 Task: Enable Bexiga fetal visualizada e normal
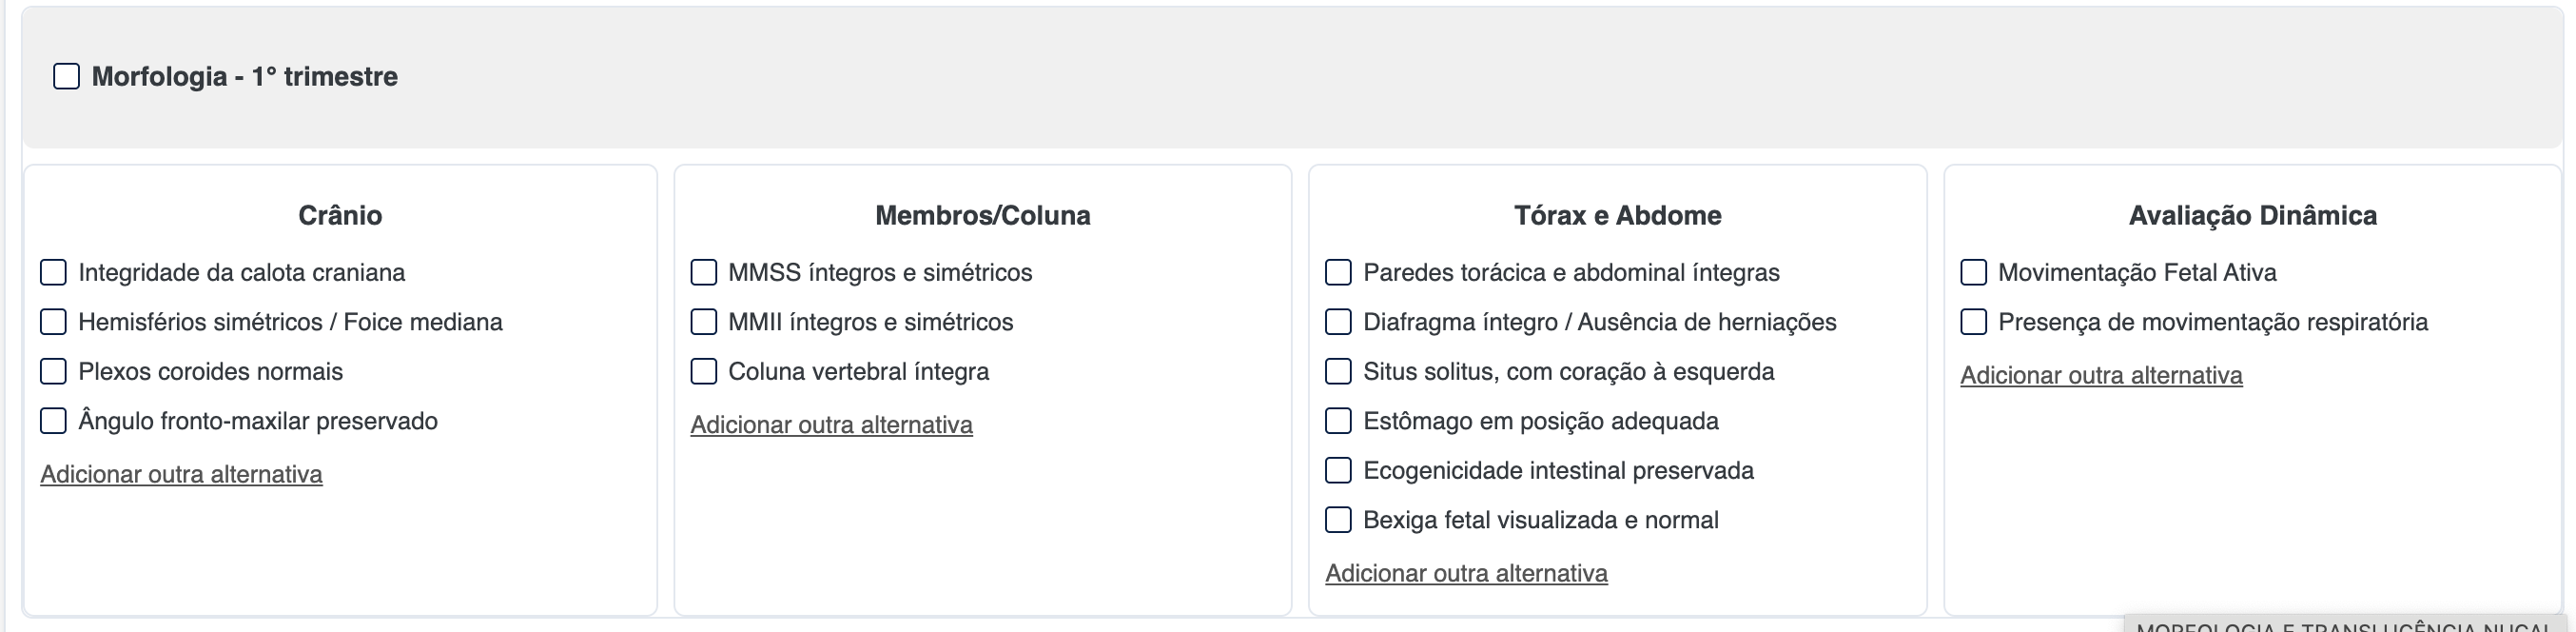[x=1338, y=520]
